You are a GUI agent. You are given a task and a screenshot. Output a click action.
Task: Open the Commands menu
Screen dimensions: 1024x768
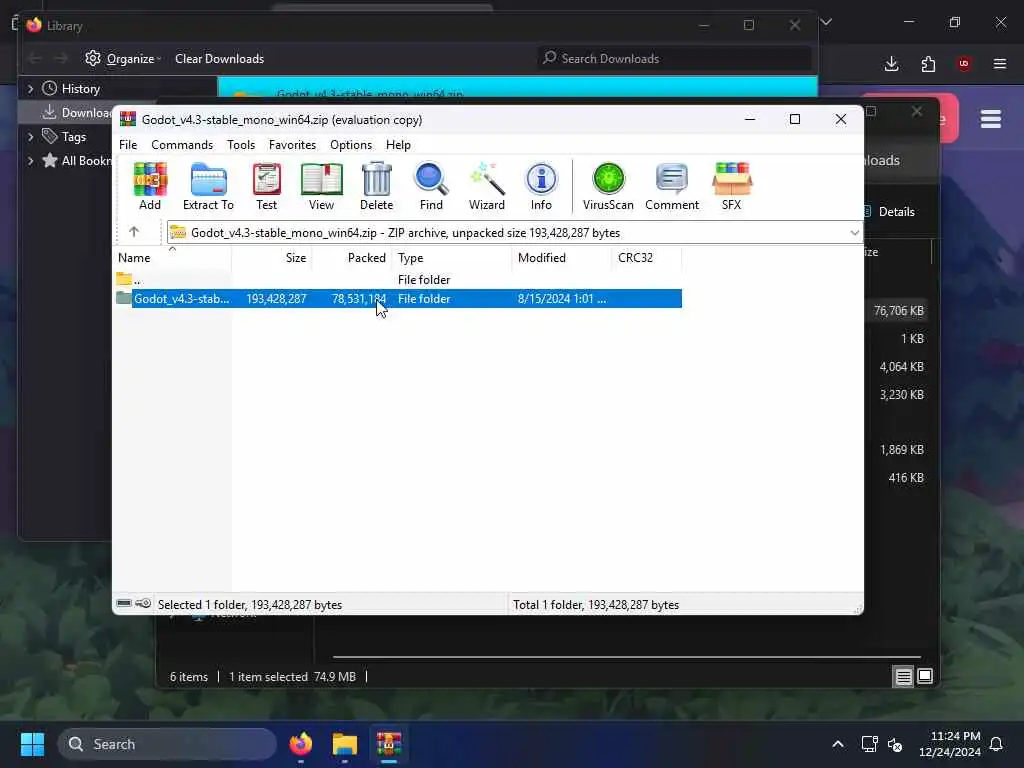coord(182,145)
